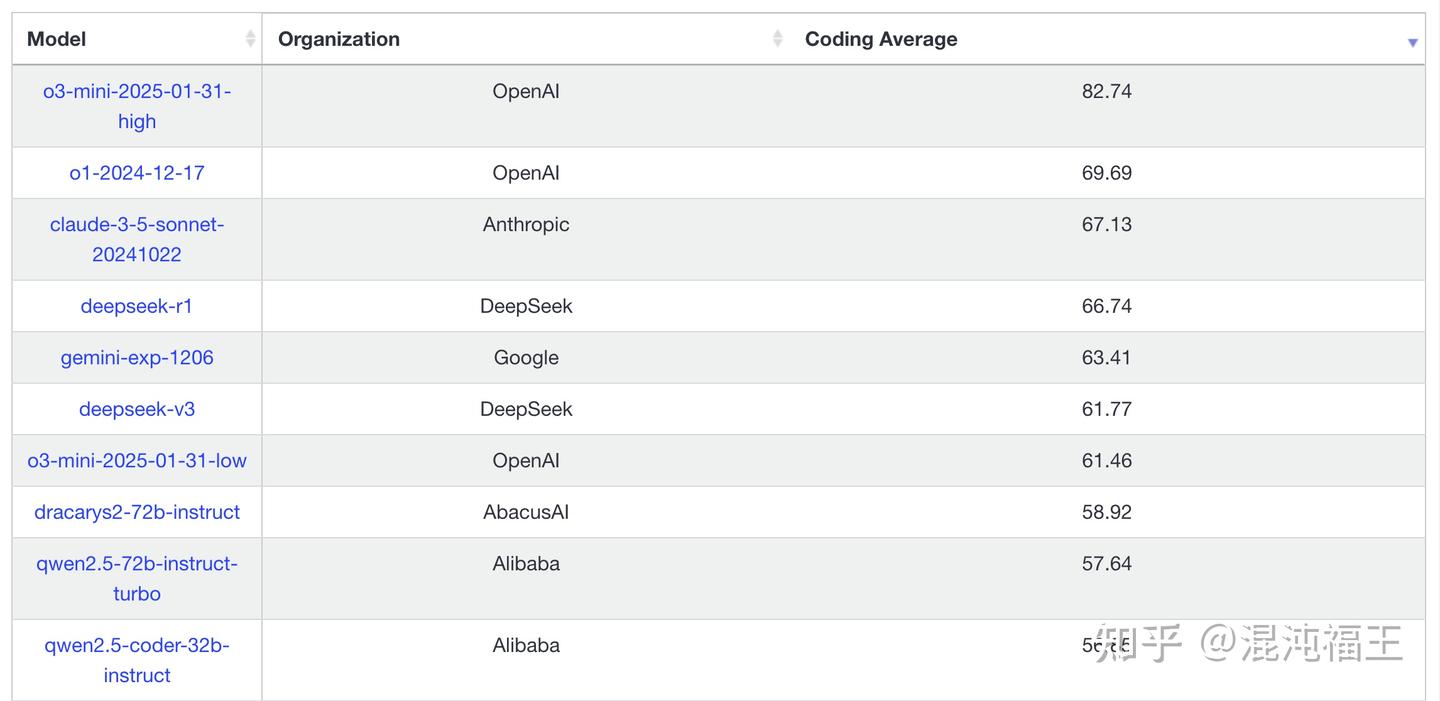Image resolution: width=1440 pixels, height=701 pixels.
Task: Click the deepseek-r1 model link
Action: tap(137, 306)
